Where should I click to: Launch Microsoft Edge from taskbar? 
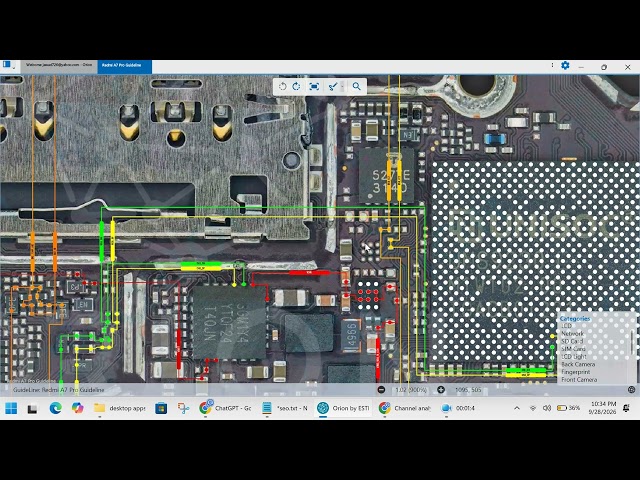[55, 408]
